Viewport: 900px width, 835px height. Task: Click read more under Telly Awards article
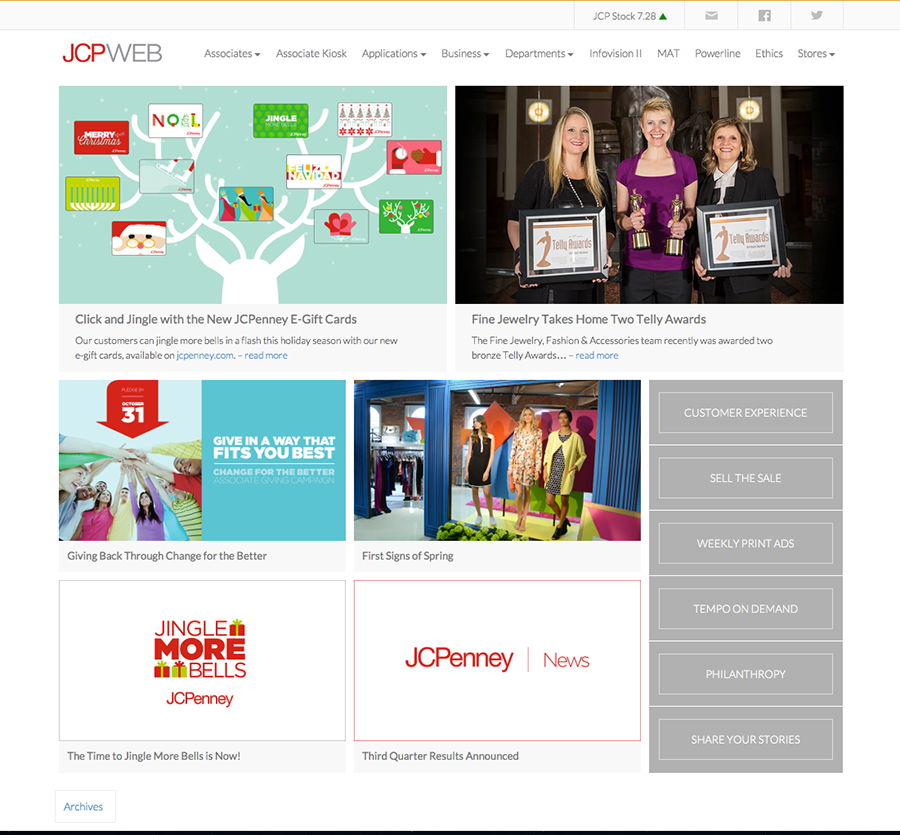tap(597, 355)
